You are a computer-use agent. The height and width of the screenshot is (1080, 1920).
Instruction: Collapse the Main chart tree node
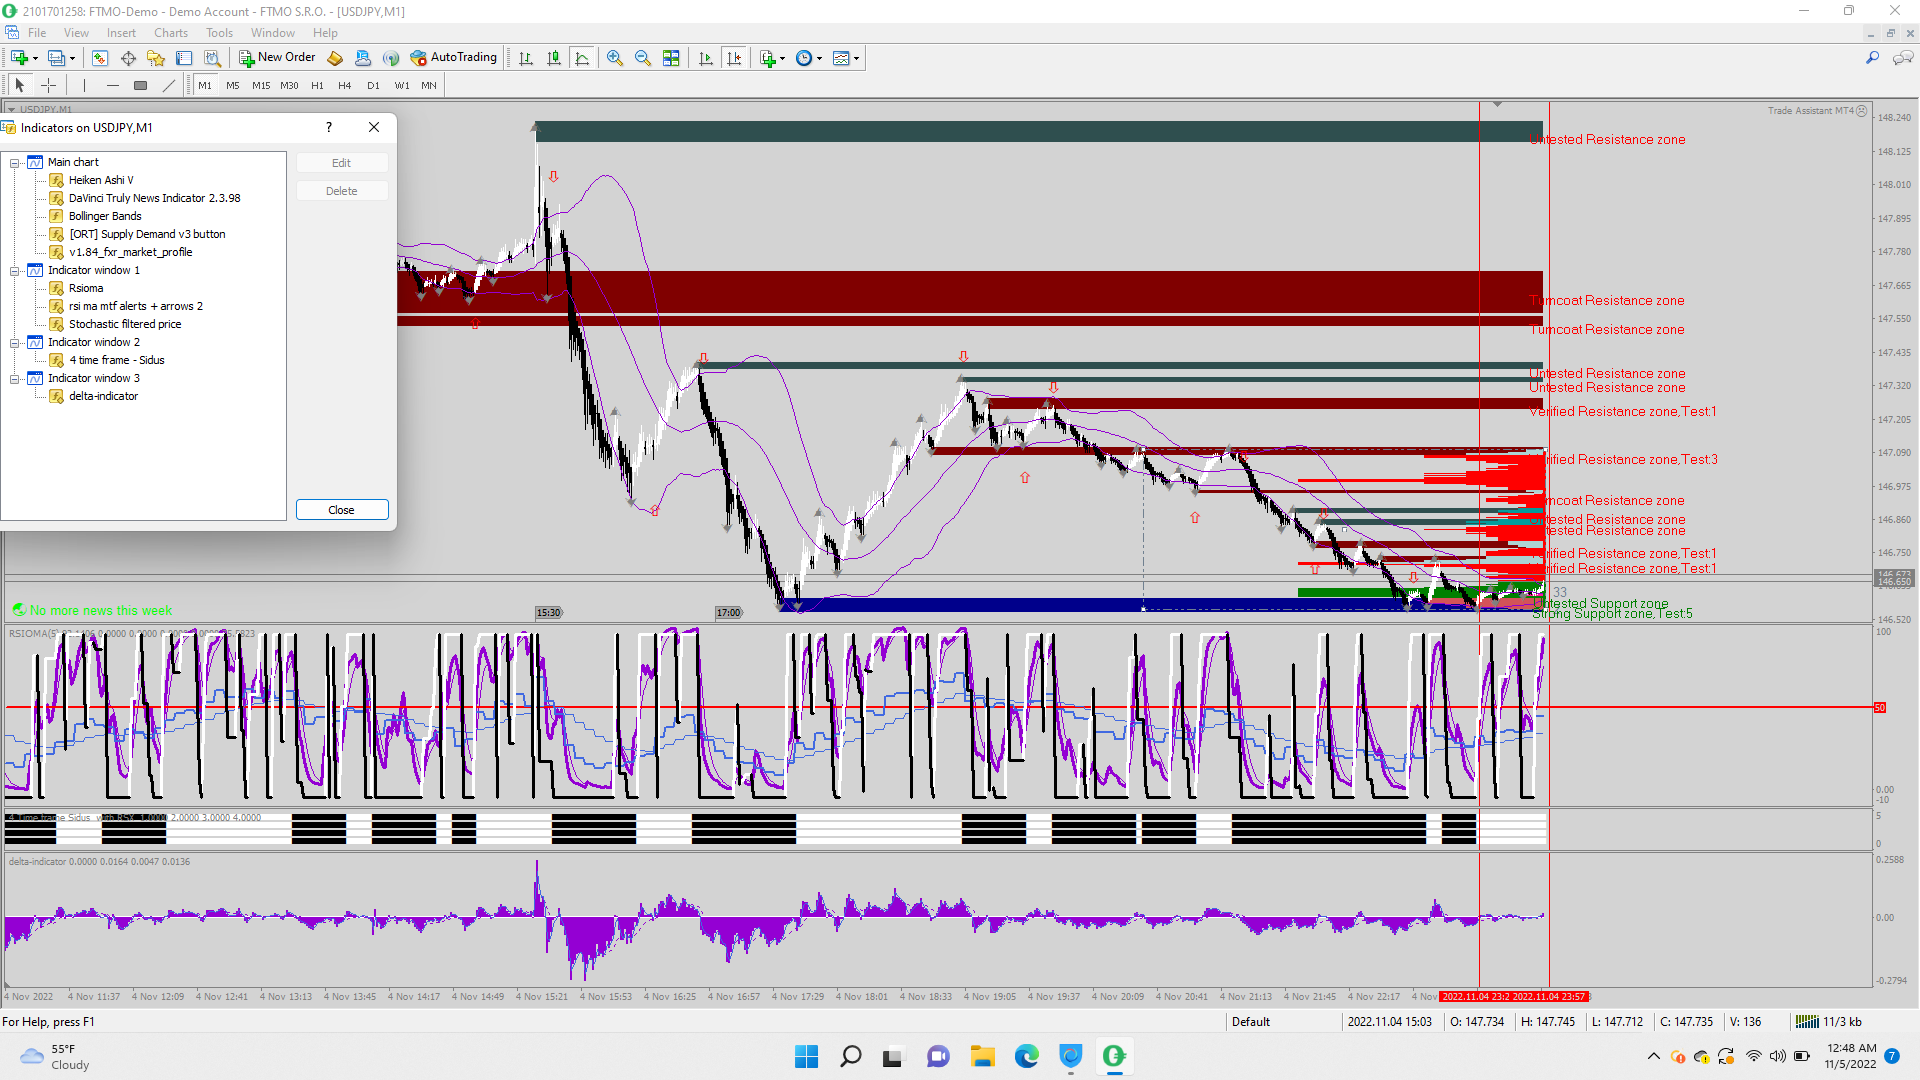(15, 162)
